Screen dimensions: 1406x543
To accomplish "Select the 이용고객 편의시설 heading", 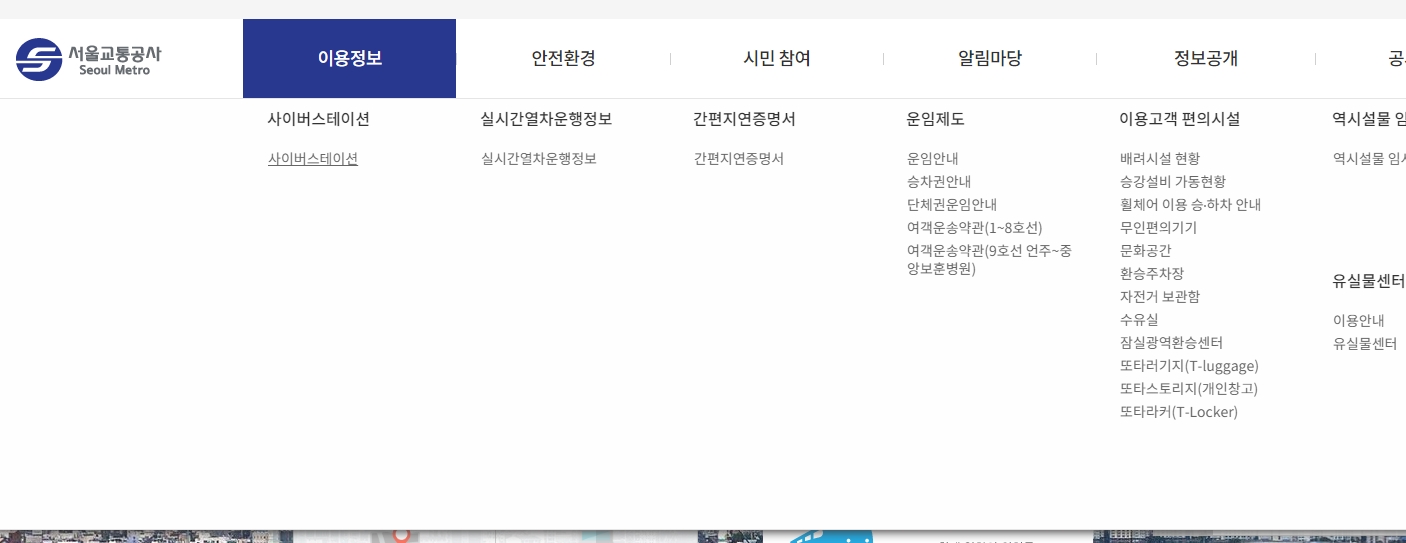I will tap(1179, 119).
